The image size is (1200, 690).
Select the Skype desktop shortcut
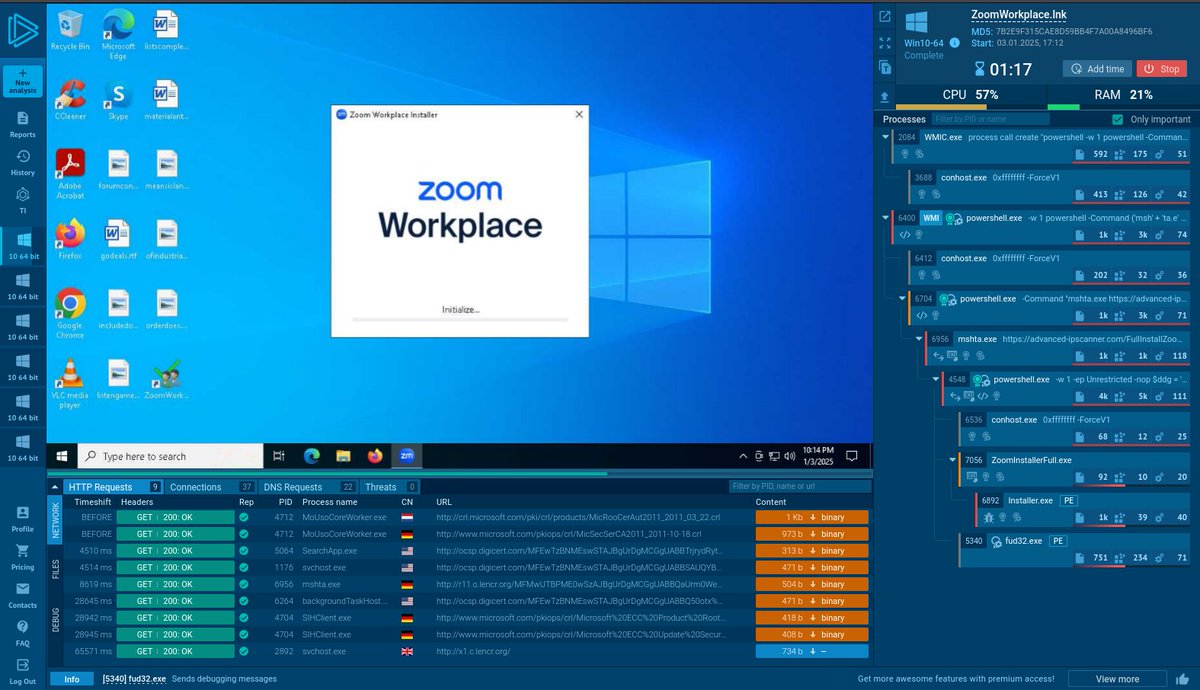pyautogui.click(x=118, y=100)
